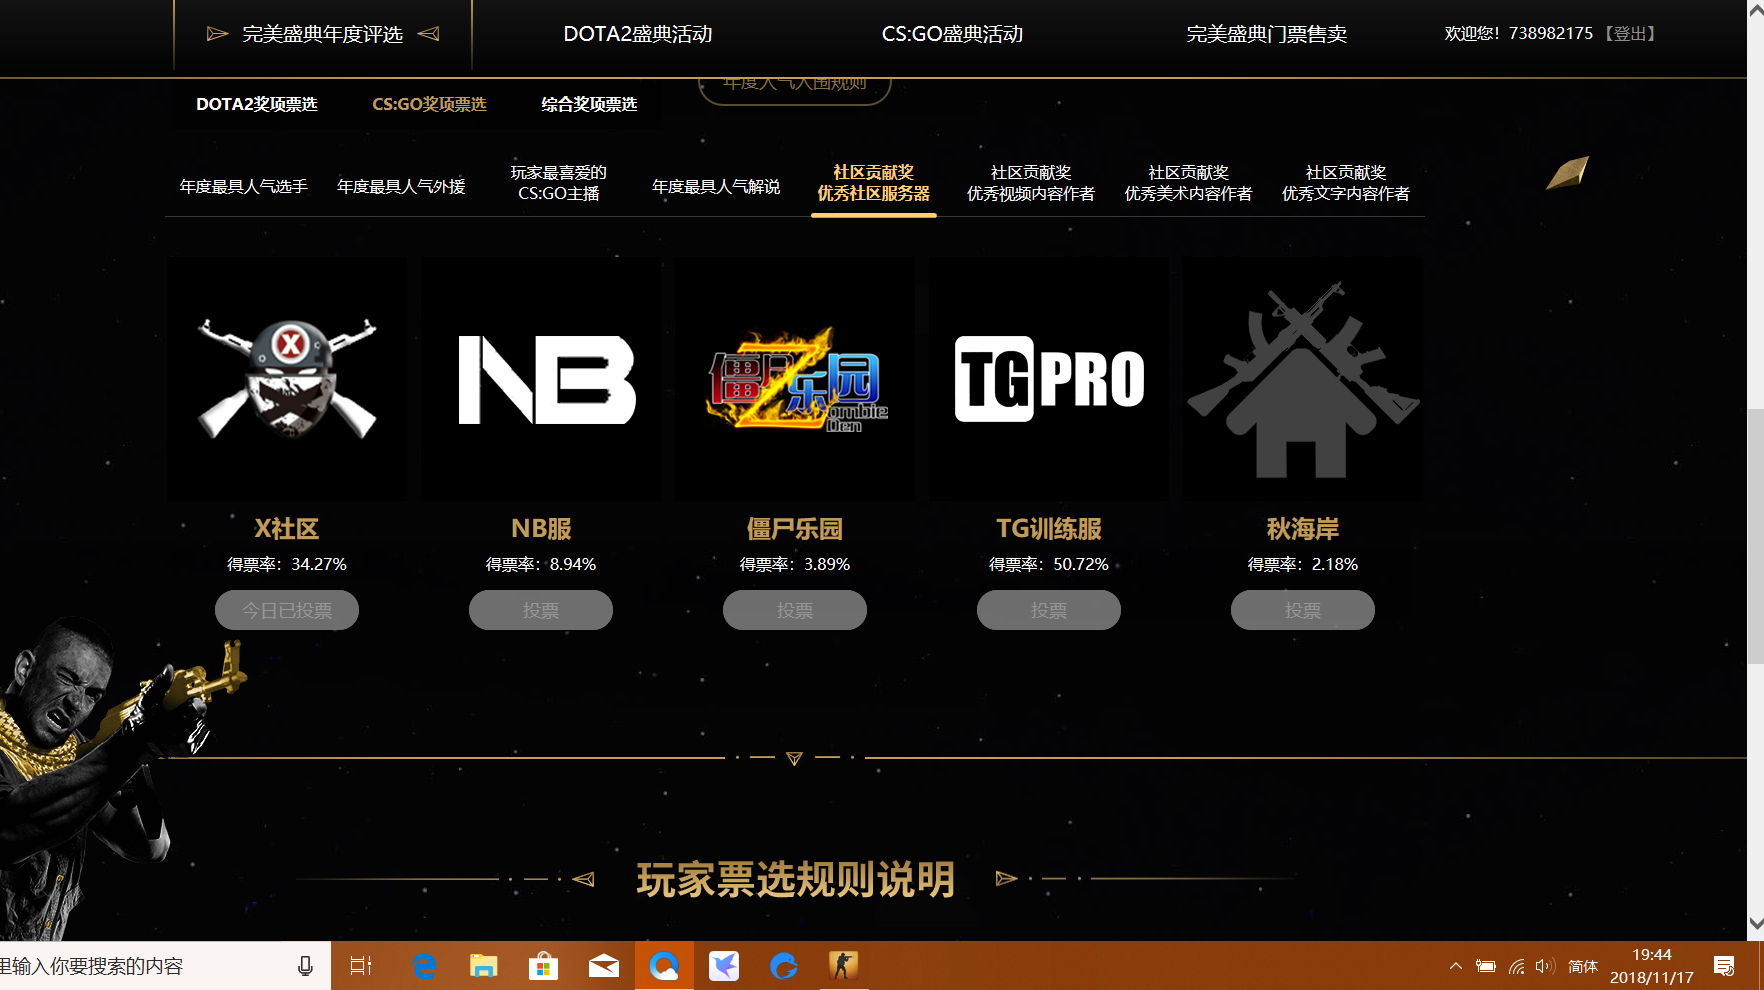Screen dimensions: 1764x990
Task: Switch input language via the 简体 indicator
Action: (x=1583, y=965)
